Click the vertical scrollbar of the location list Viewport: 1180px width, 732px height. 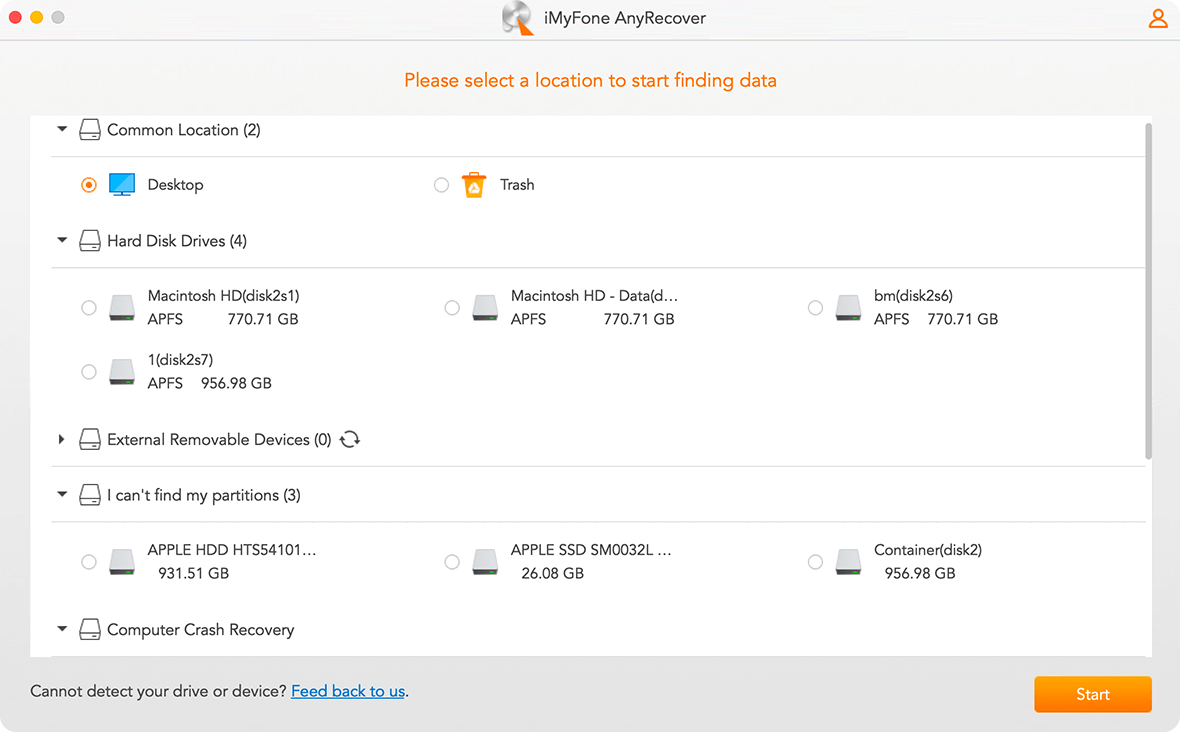(x=1148, y=291)
